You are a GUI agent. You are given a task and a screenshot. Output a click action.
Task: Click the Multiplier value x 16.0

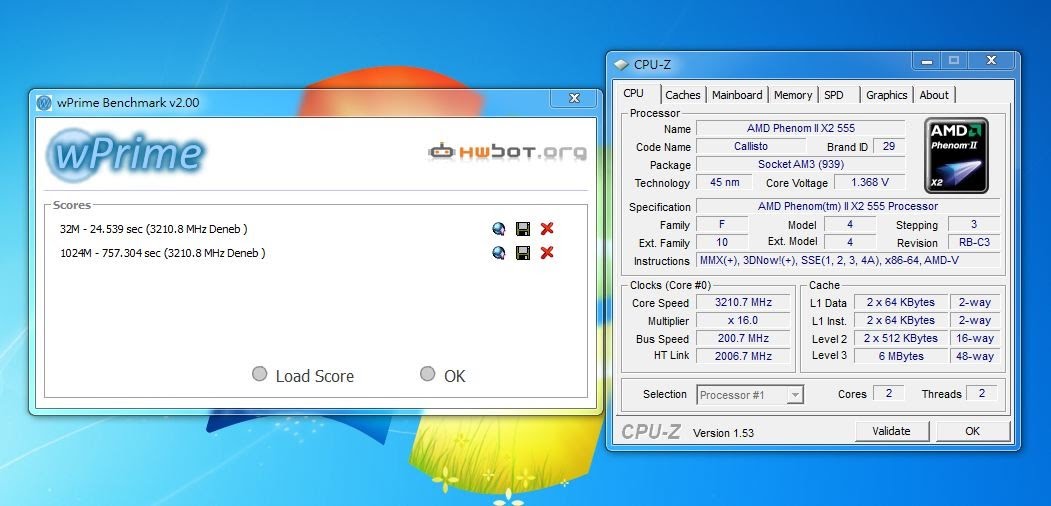click(743, 320)
